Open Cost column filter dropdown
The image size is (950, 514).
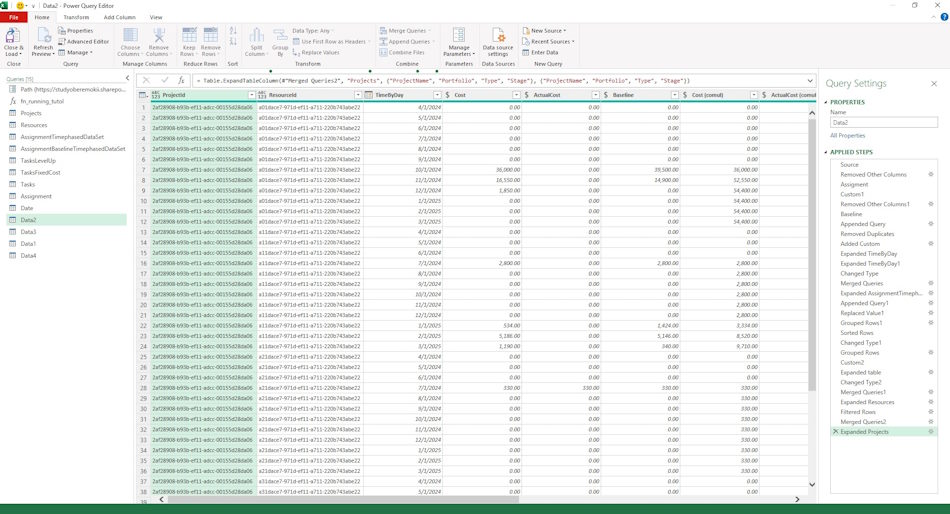[x=516, y=95]
